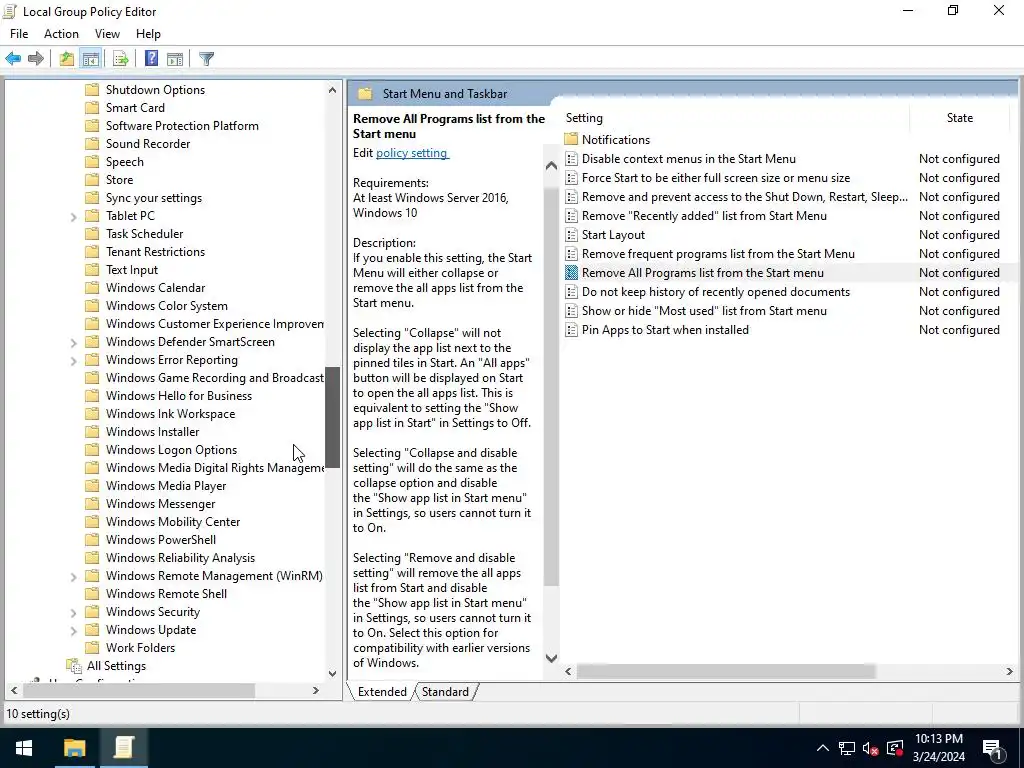Click the Setting column header
1024x768 pixels.
point(735,118)
